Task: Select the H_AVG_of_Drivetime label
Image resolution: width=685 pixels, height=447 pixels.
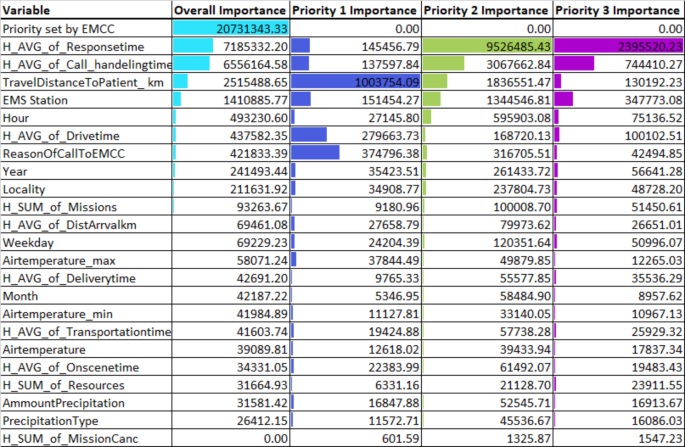Action: (x=61, y=136)
